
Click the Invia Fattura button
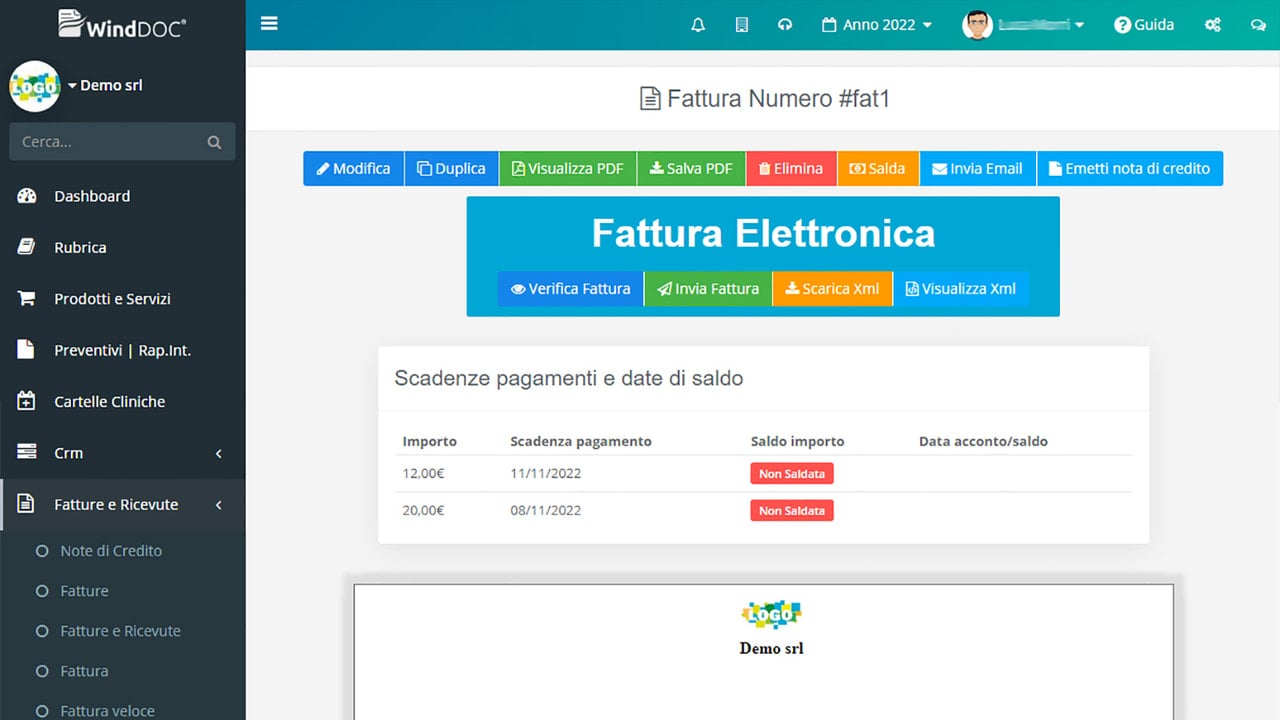708,288
